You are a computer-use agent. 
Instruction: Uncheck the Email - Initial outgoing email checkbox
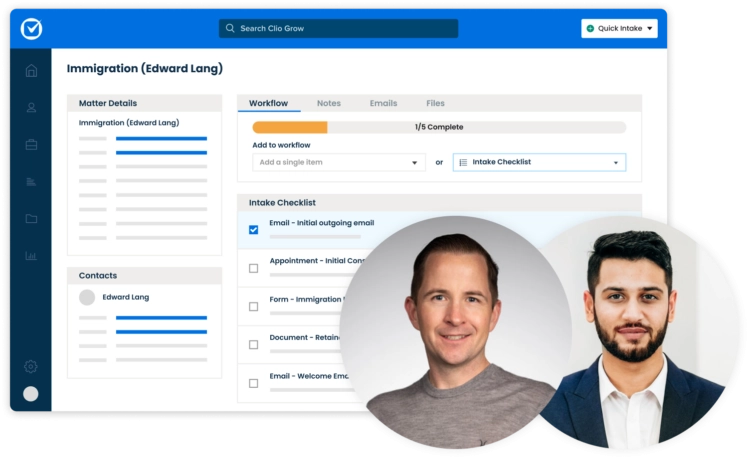tap(253, 230)
